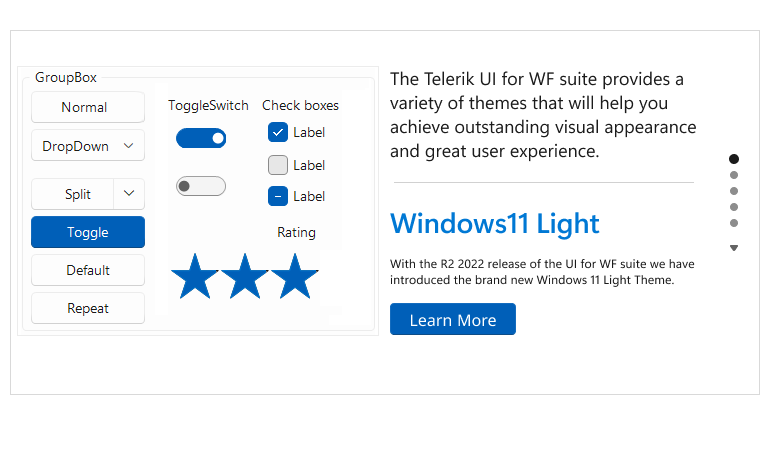Click the down arrow below carousel dots
The height and width of the screenshot is (455, 770).
pos(734,248)
